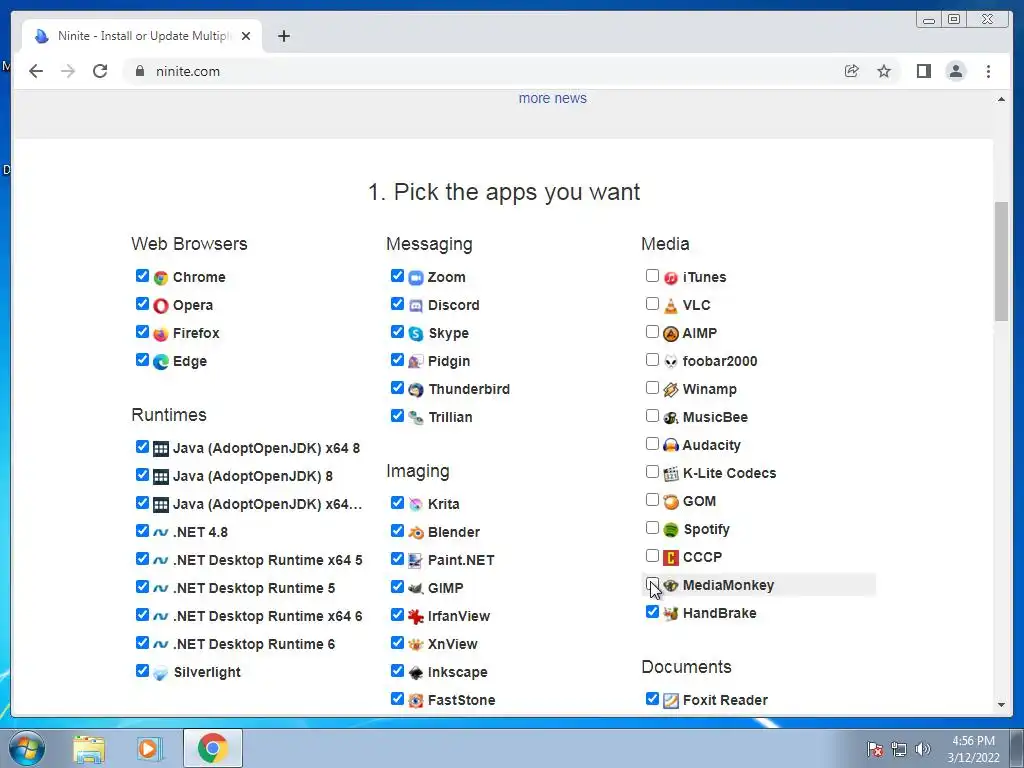Close the Ninite tab
This screenshot has height=768, width=1024.
(x=246, y=36)
